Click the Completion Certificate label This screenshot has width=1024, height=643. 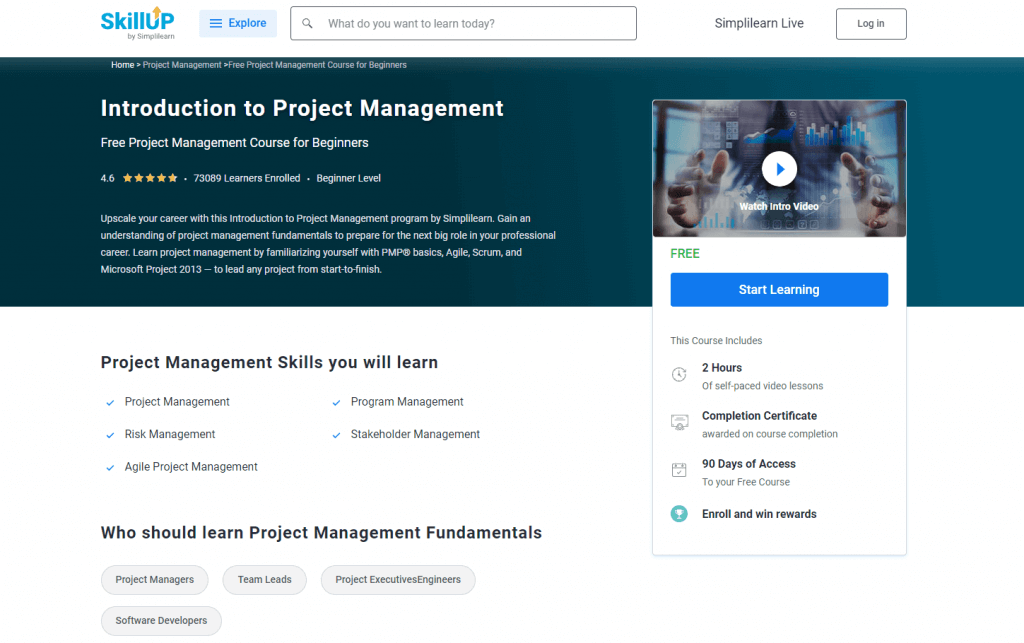point(759,416)
